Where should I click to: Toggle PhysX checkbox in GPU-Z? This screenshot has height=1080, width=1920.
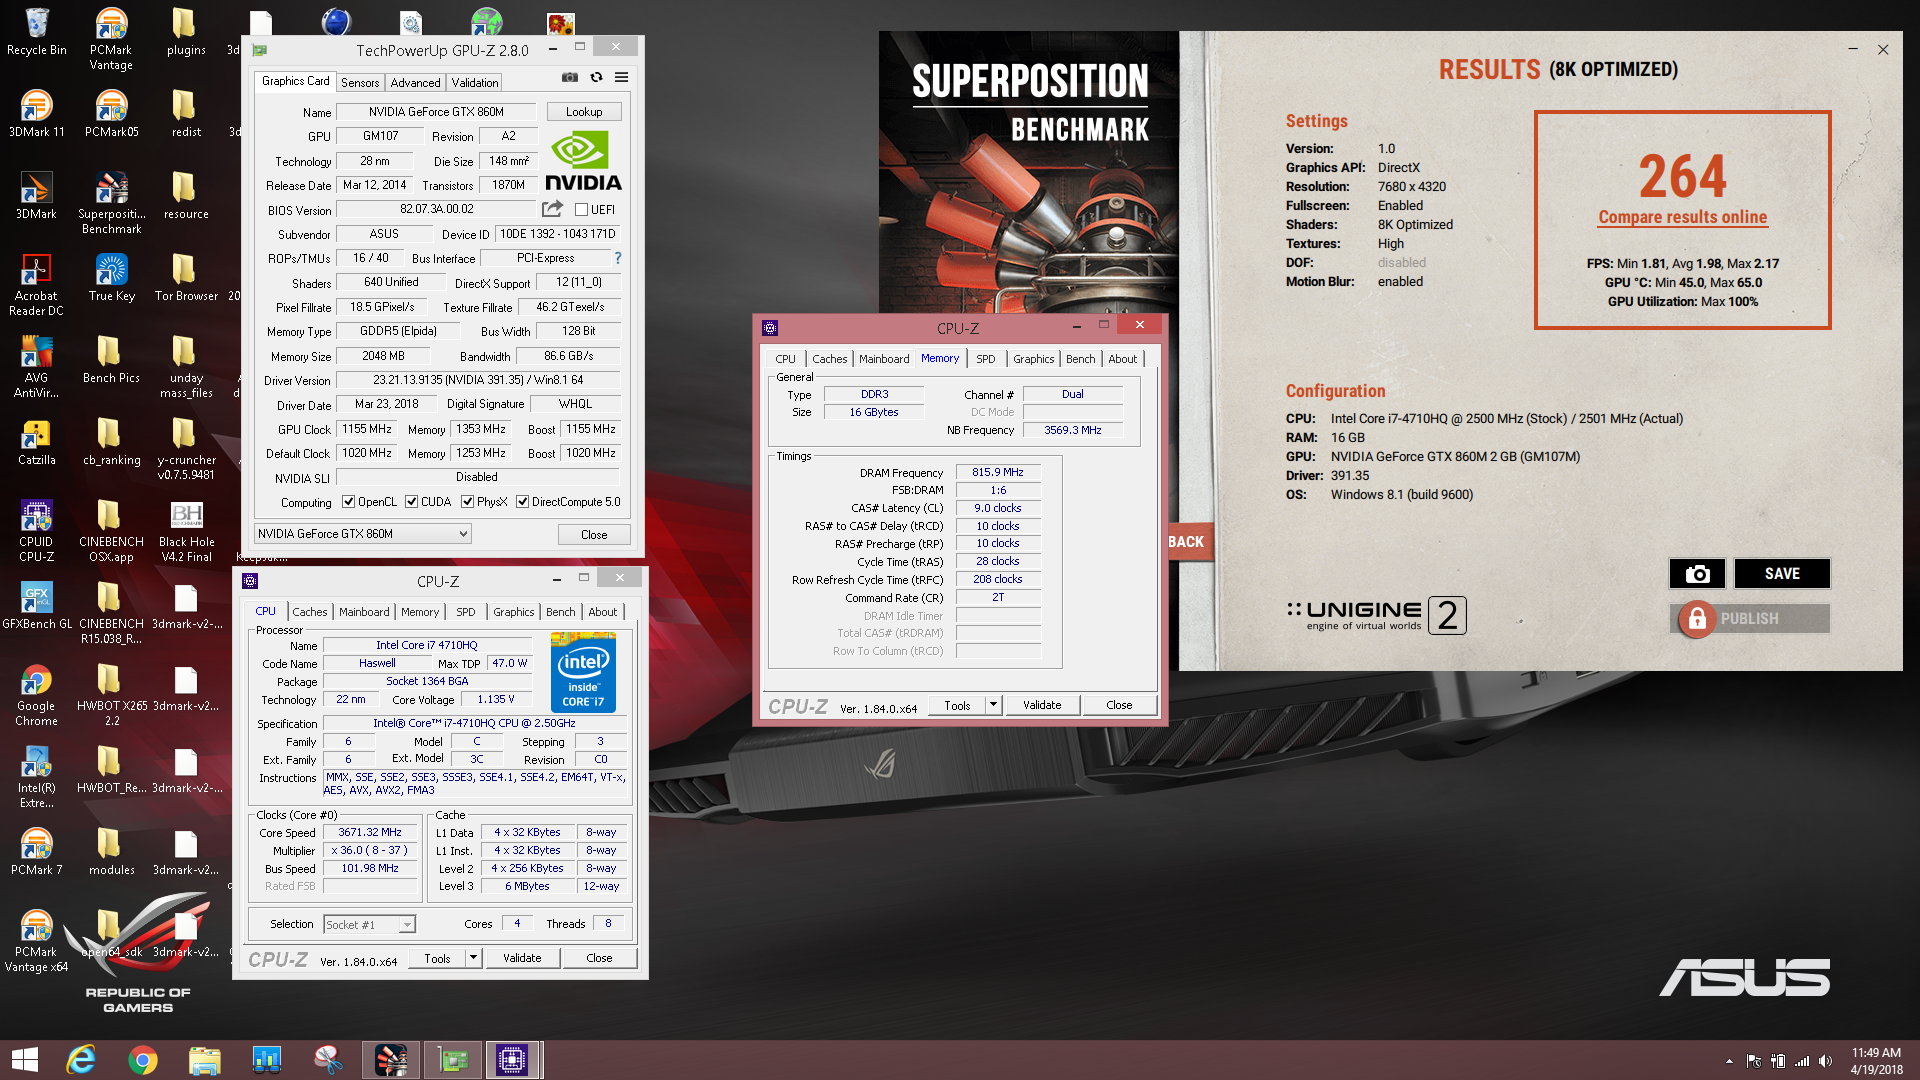click(x=467, y=502)
